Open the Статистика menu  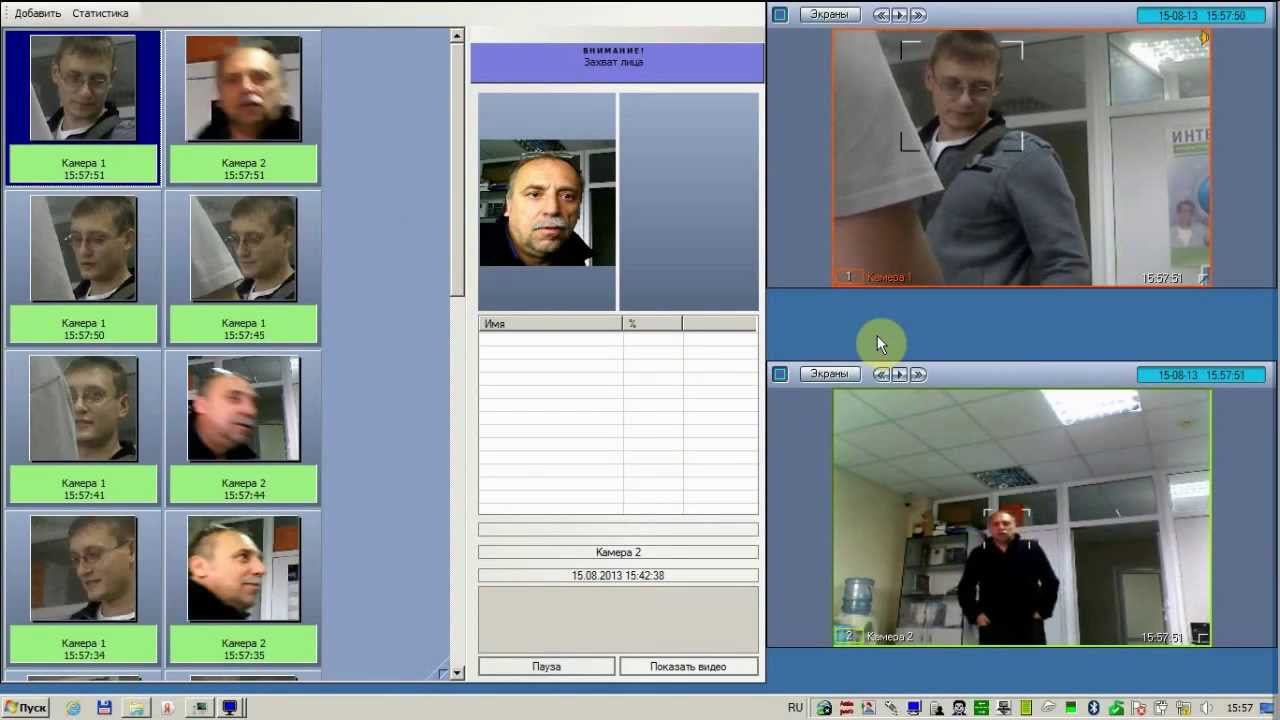coord(100,13)
